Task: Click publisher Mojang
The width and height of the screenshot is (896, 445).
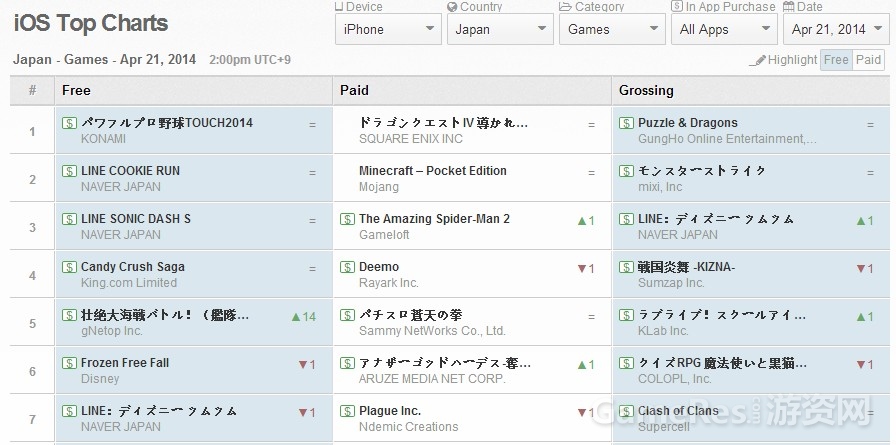Action: tap(379, 187)
